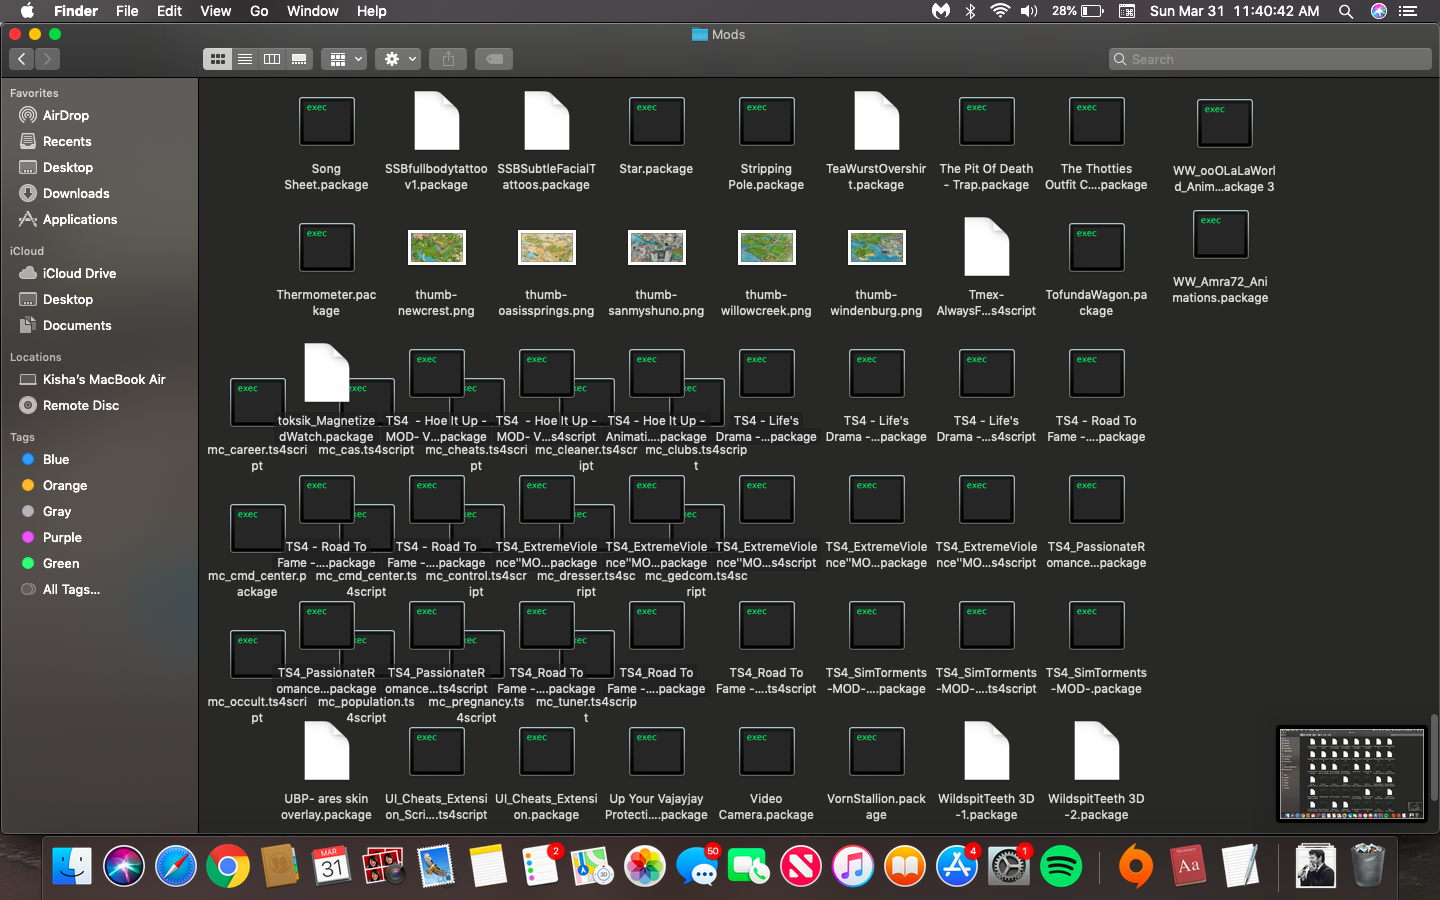Open the File menu
Screen dimensions: 1440x900
(x=127, y=11)
